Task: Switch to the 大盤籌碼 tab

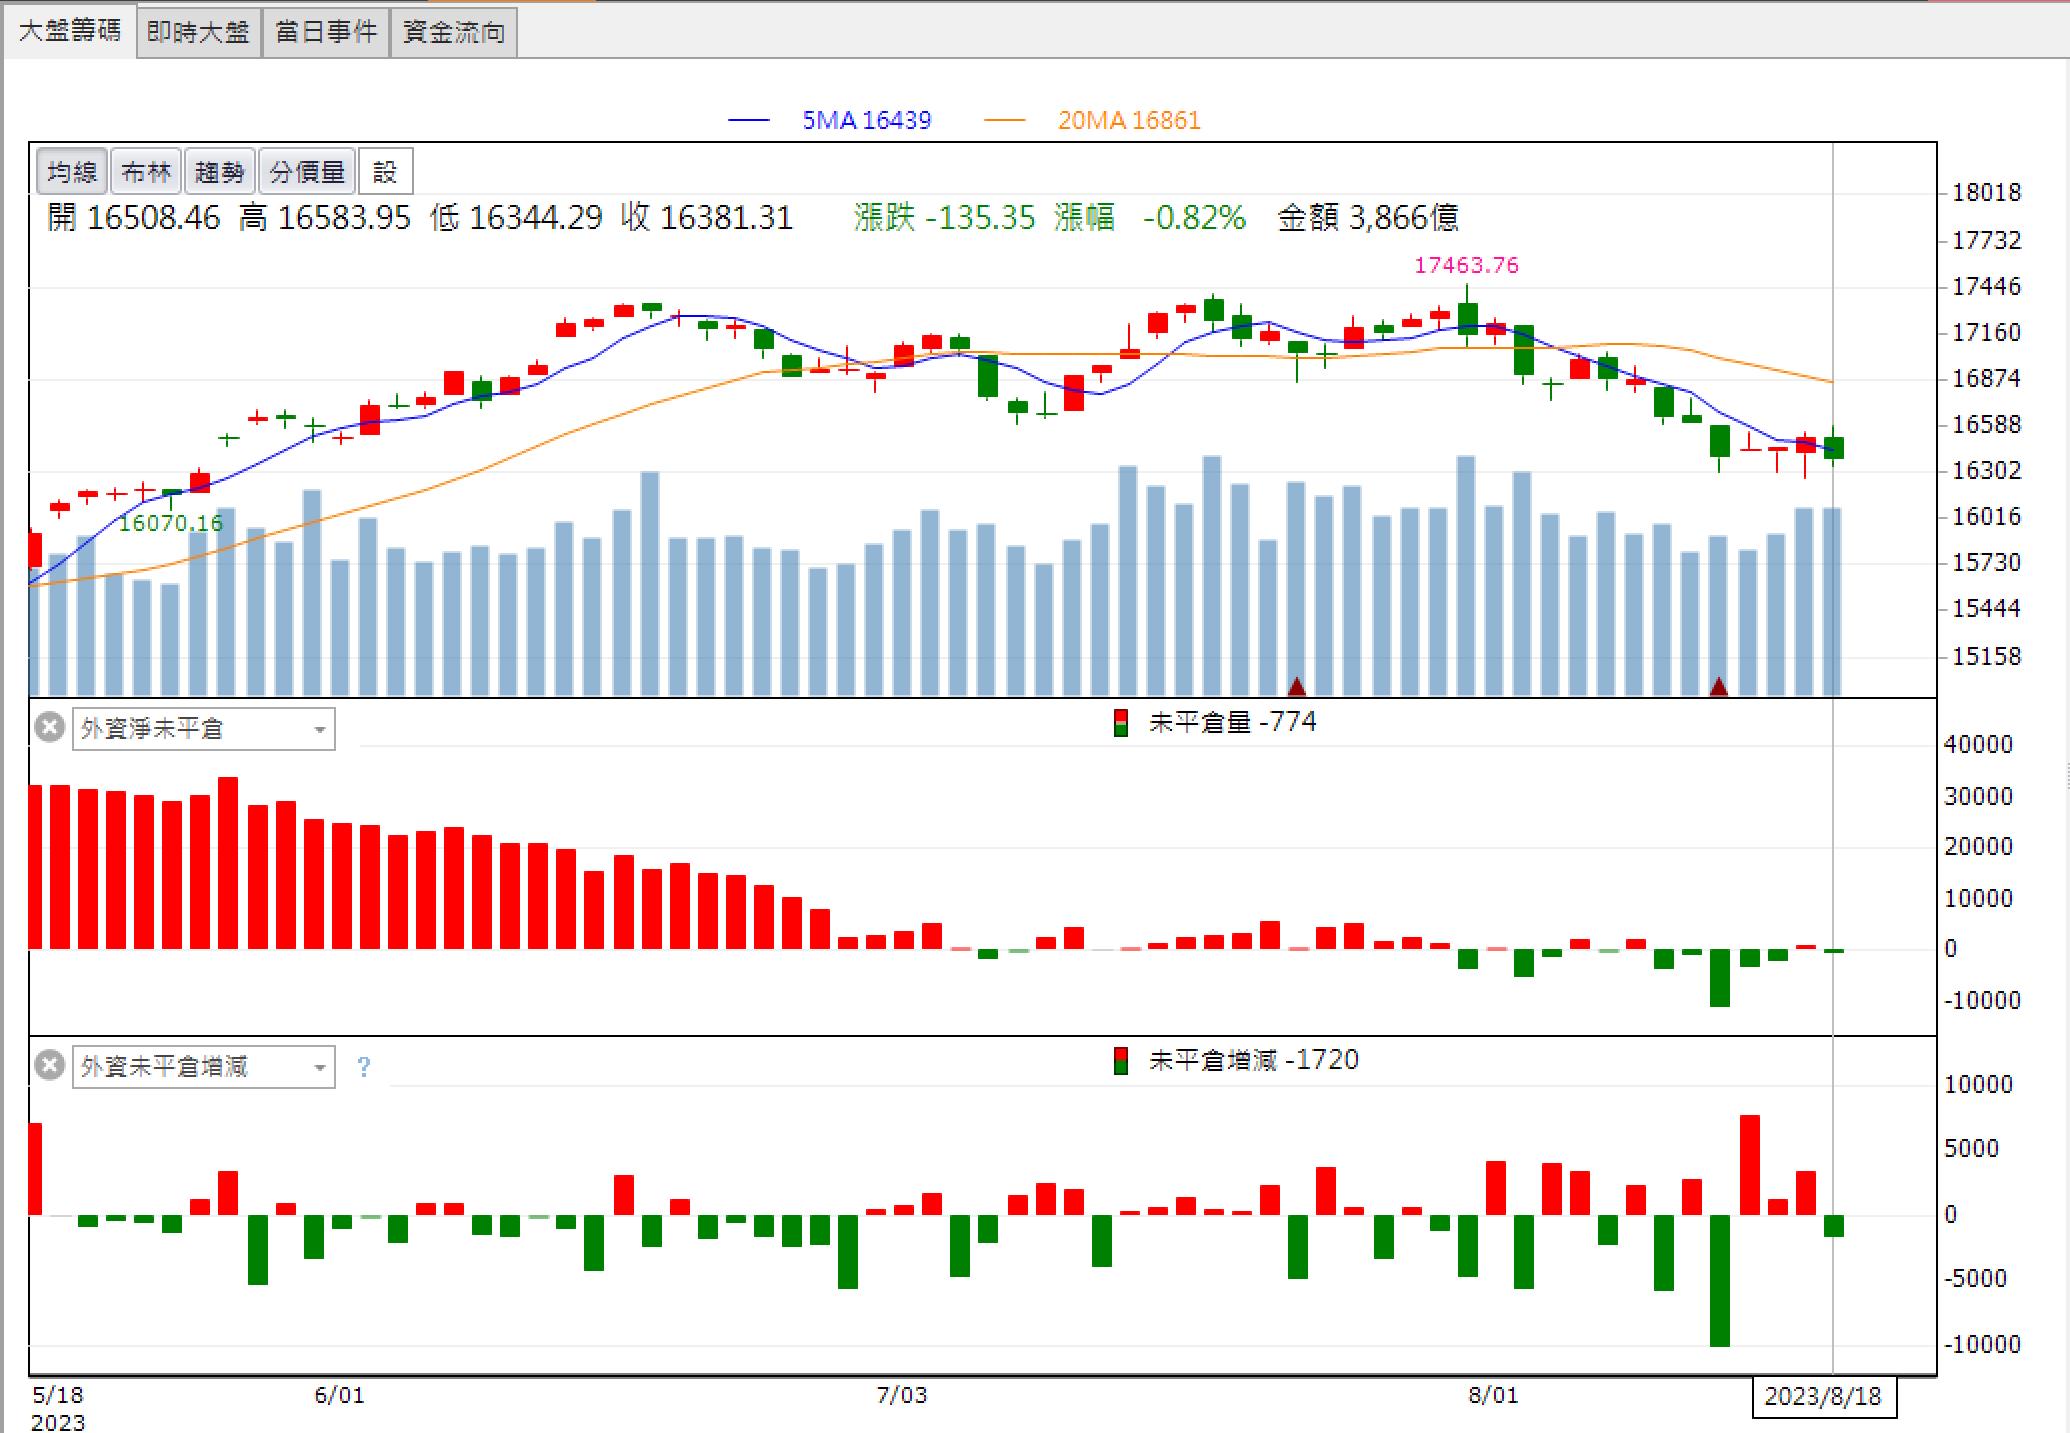Action: pyautogui.click(x=70, y=31)
